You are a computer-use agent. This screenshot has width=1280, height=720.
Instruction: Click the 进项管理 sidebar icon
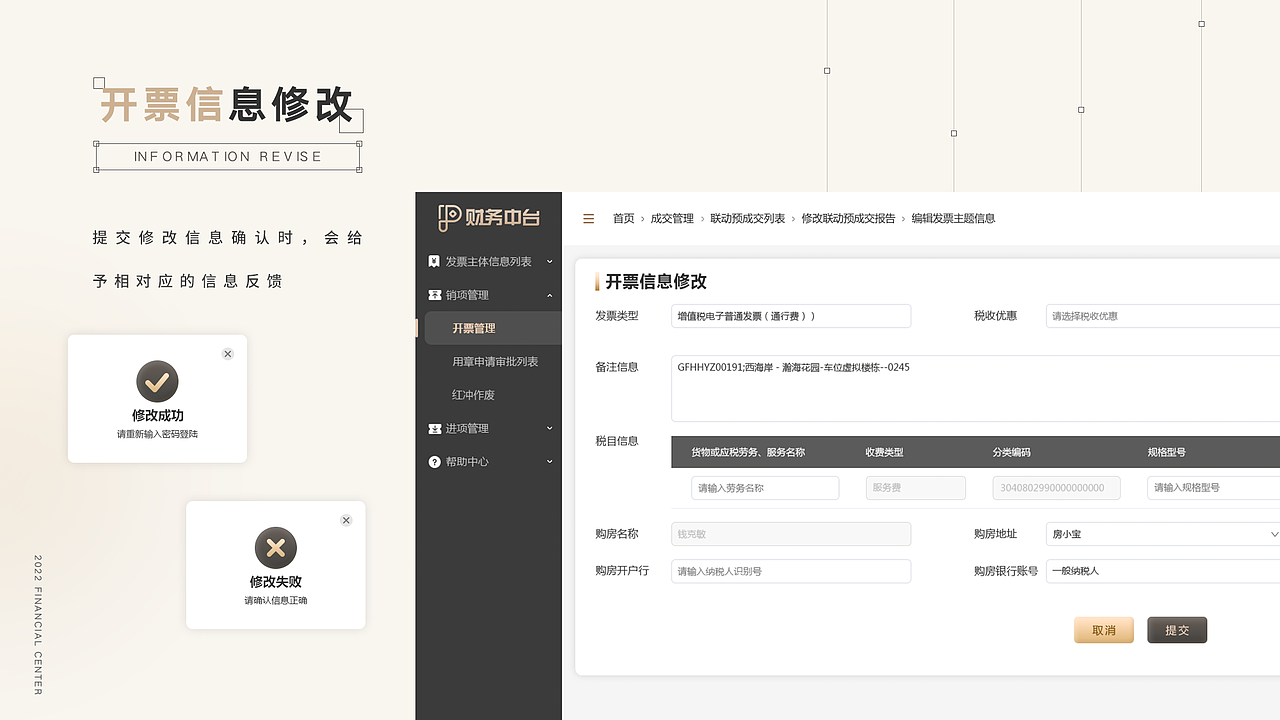434,428
